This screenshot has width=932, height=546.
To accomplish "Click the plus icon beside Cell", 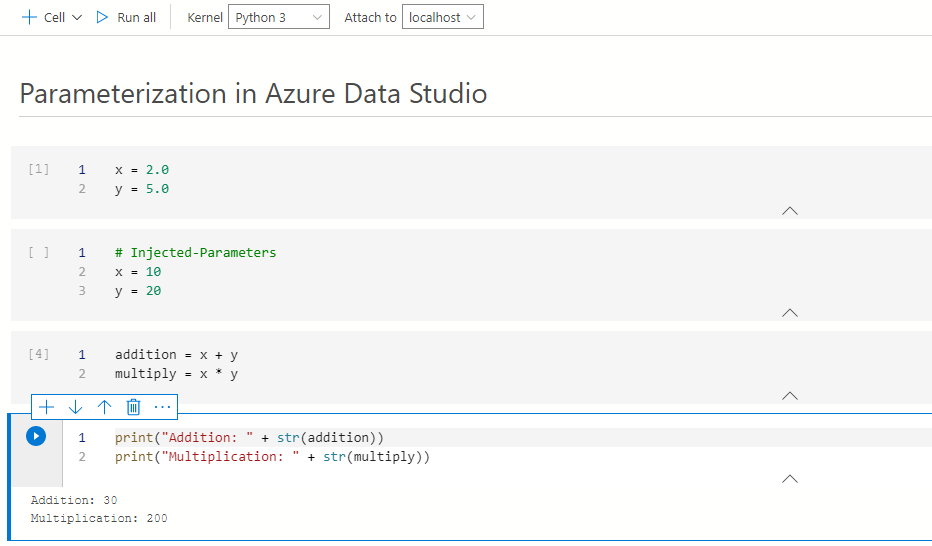I will point(29,18).
